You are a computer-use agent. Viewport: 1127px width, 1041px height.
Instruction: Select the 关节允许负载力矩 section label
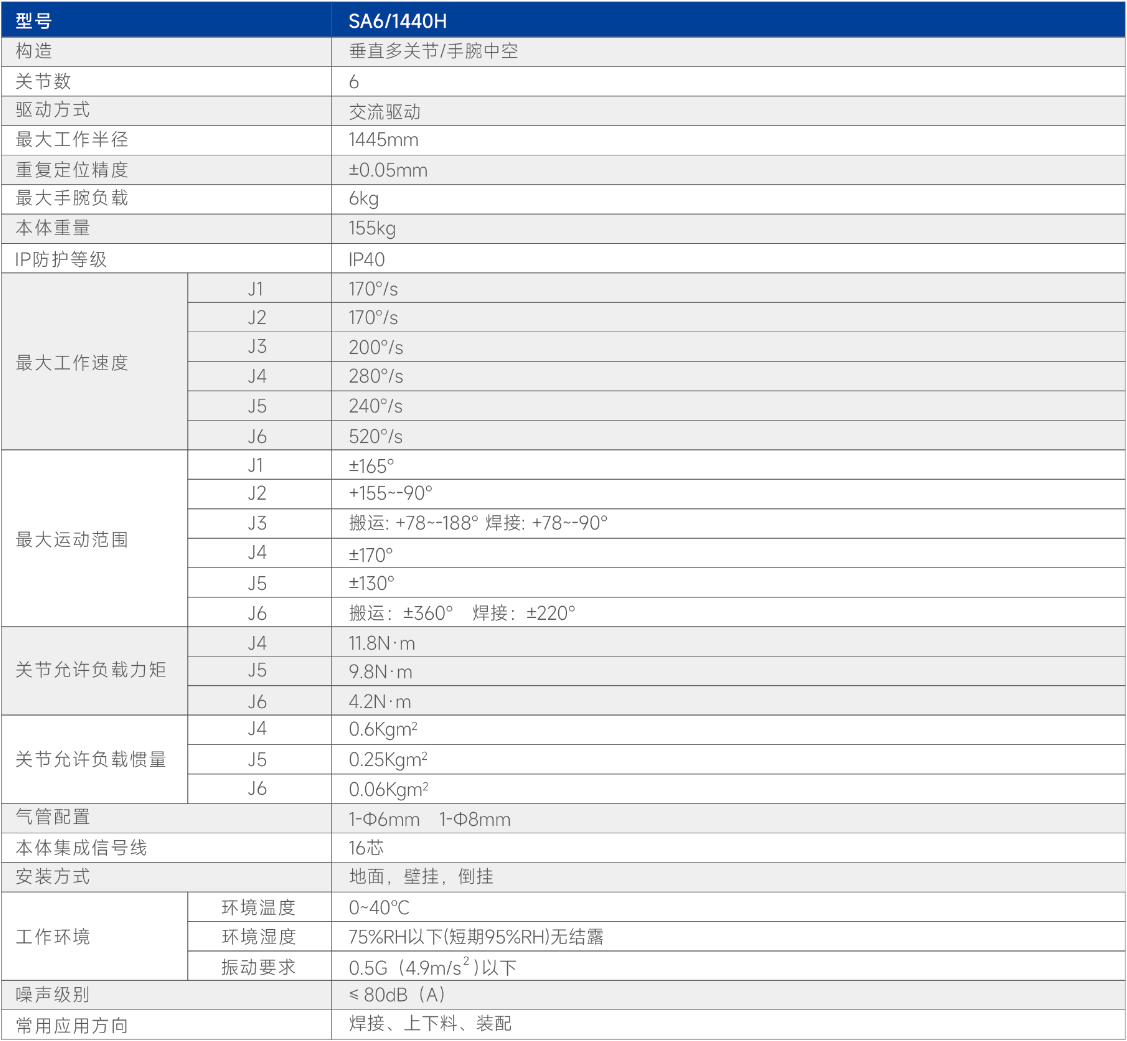click(x=68, y=671)
